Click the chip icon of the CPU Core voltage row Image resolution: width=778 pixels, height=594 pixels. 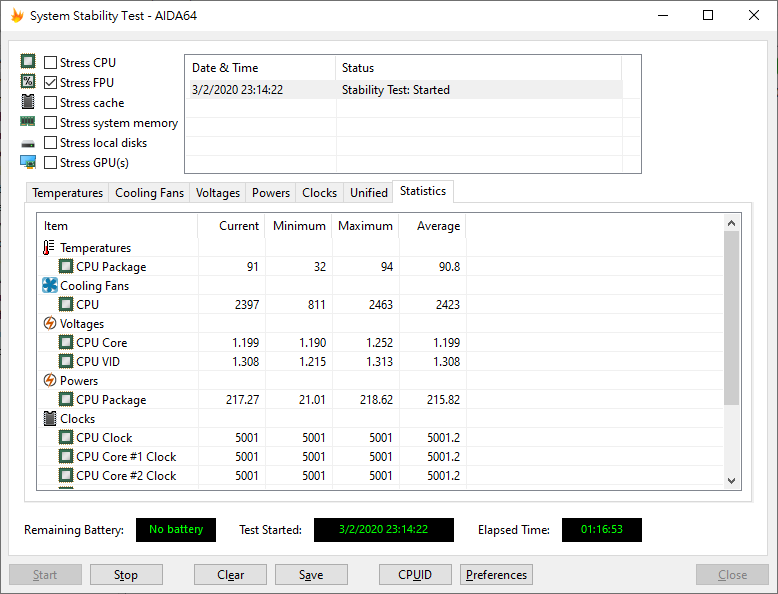[x=65, y=342]
